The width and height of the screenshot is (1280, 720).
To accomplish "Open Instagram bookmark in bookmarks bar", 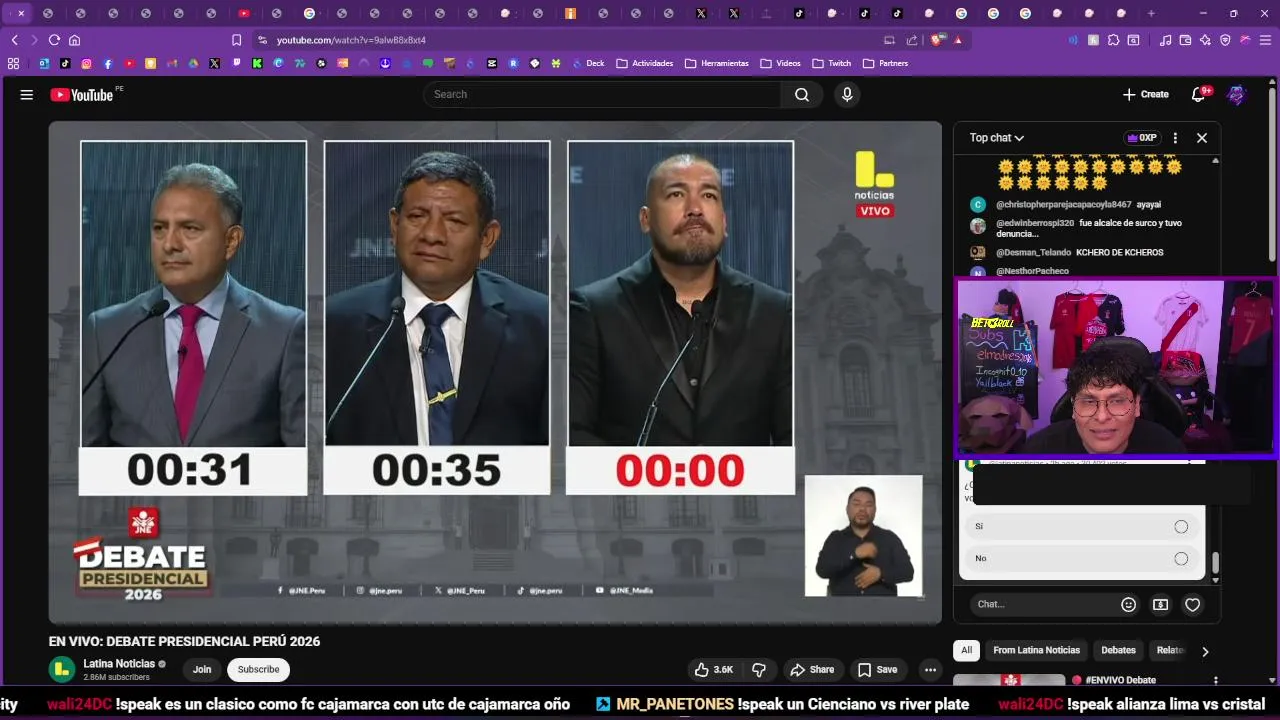I will point(86,63).
